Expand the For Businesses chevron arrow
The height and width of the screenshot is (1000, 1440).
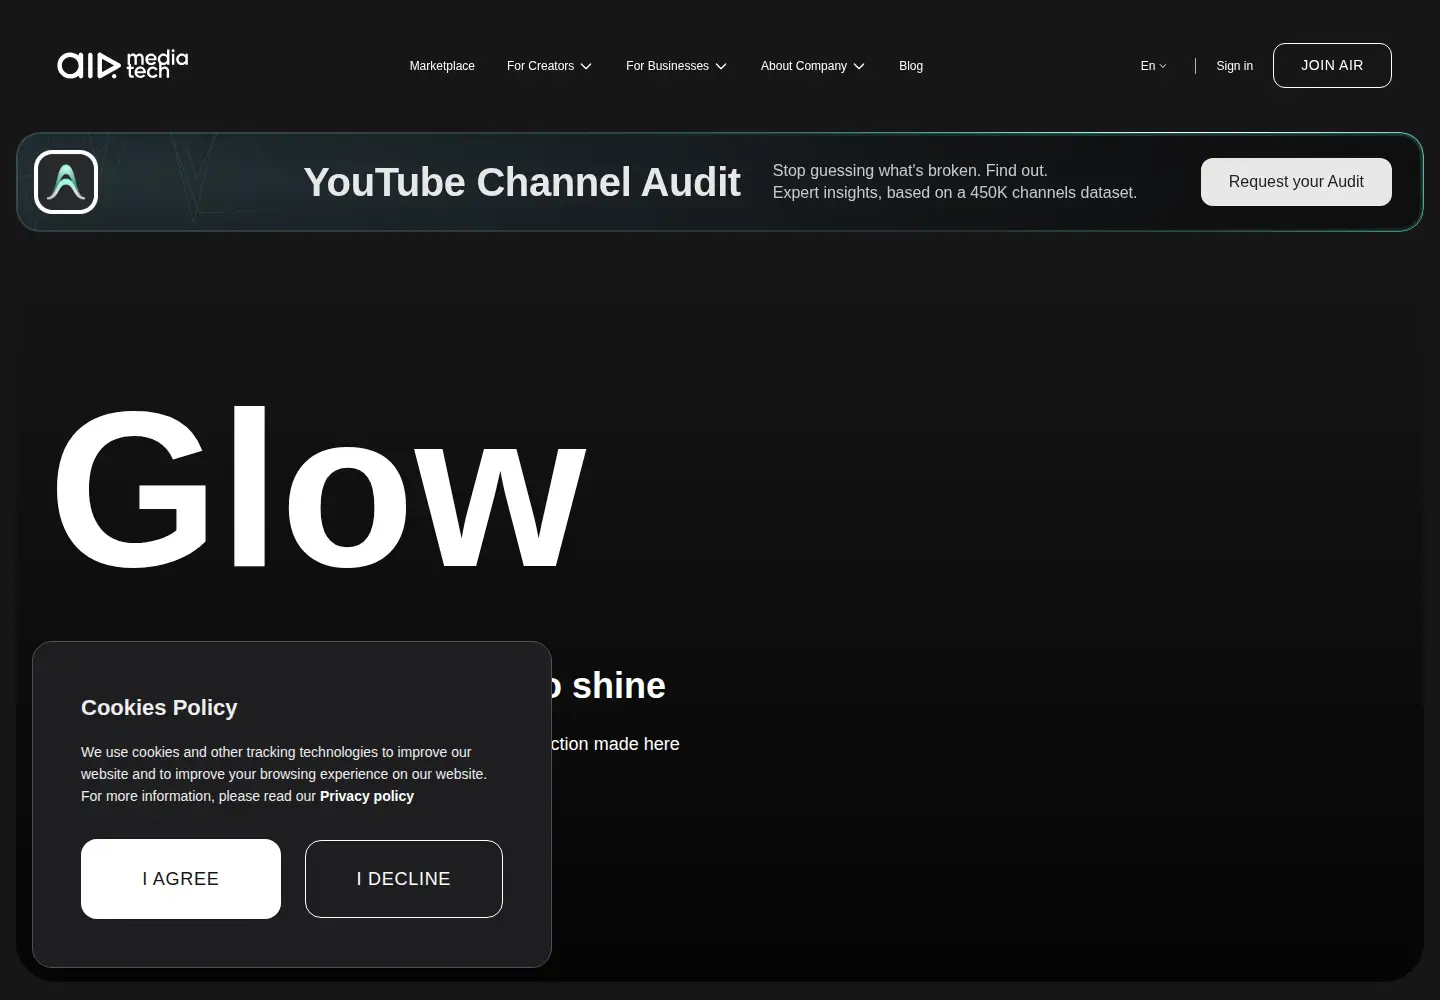pos(721,66)
